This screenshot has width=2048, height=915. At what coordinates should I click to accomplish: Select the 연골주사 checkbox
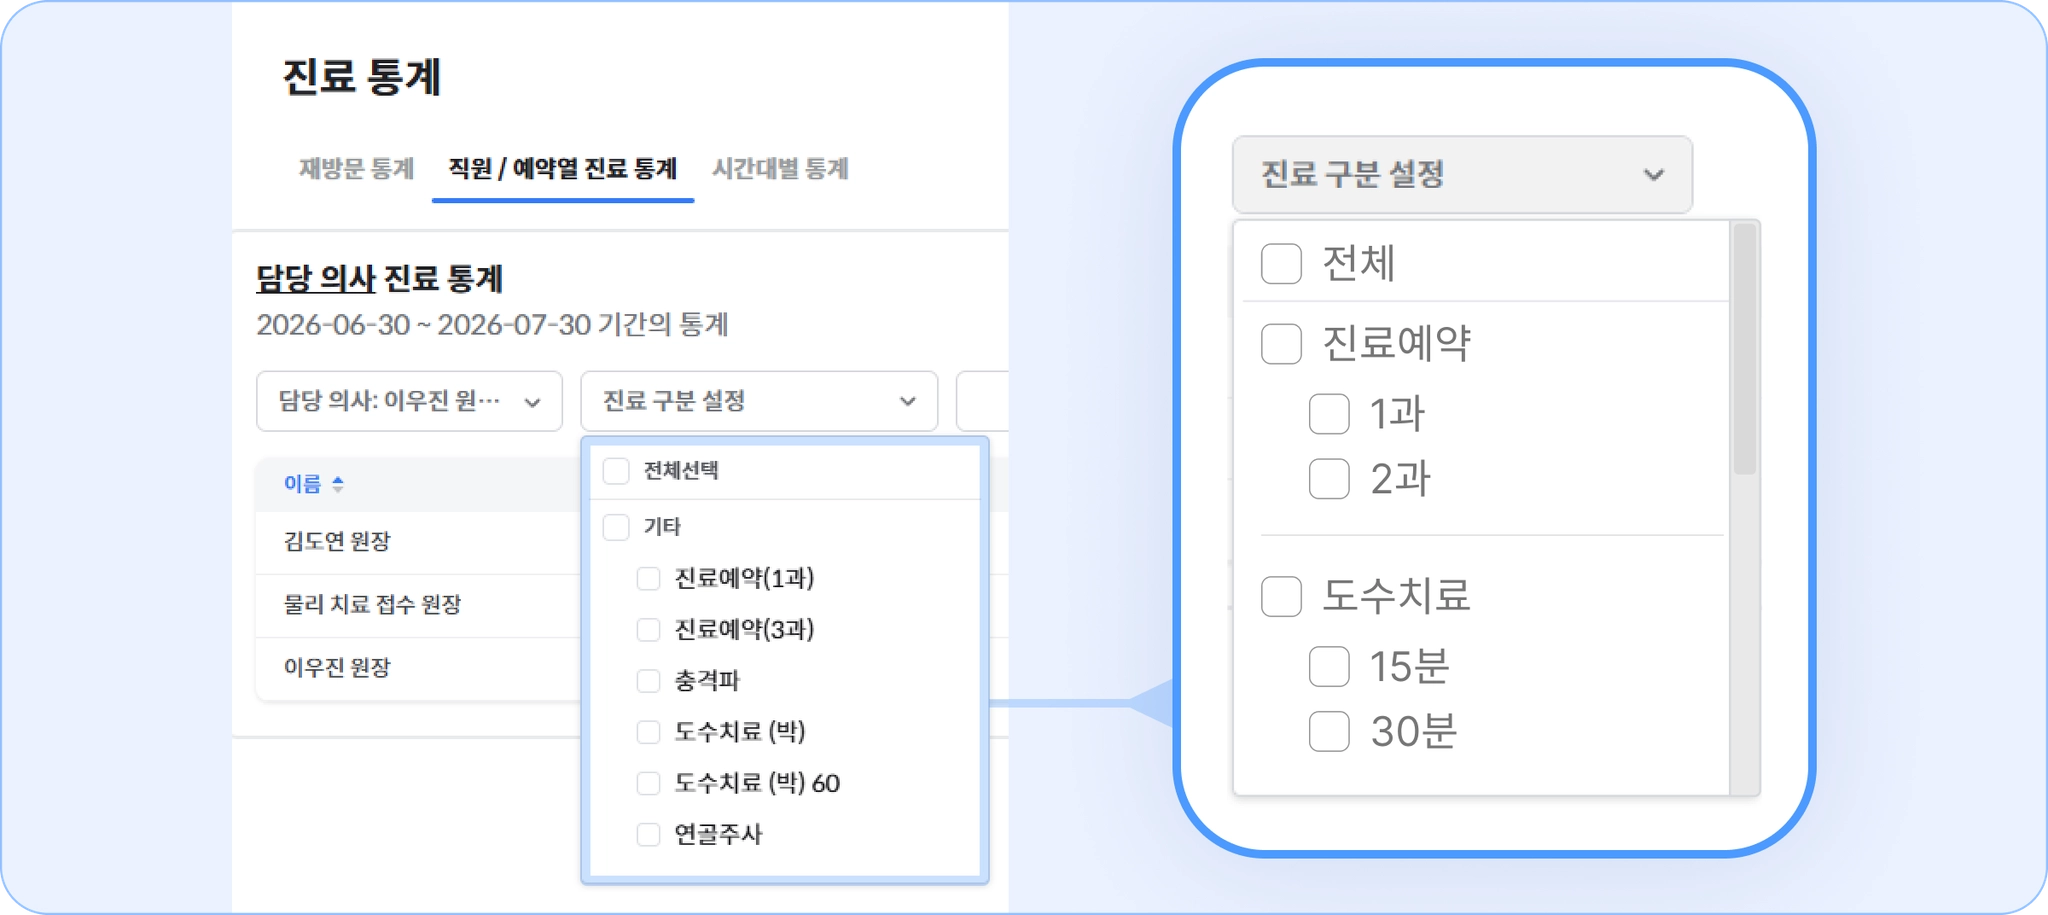pos(649,834)
